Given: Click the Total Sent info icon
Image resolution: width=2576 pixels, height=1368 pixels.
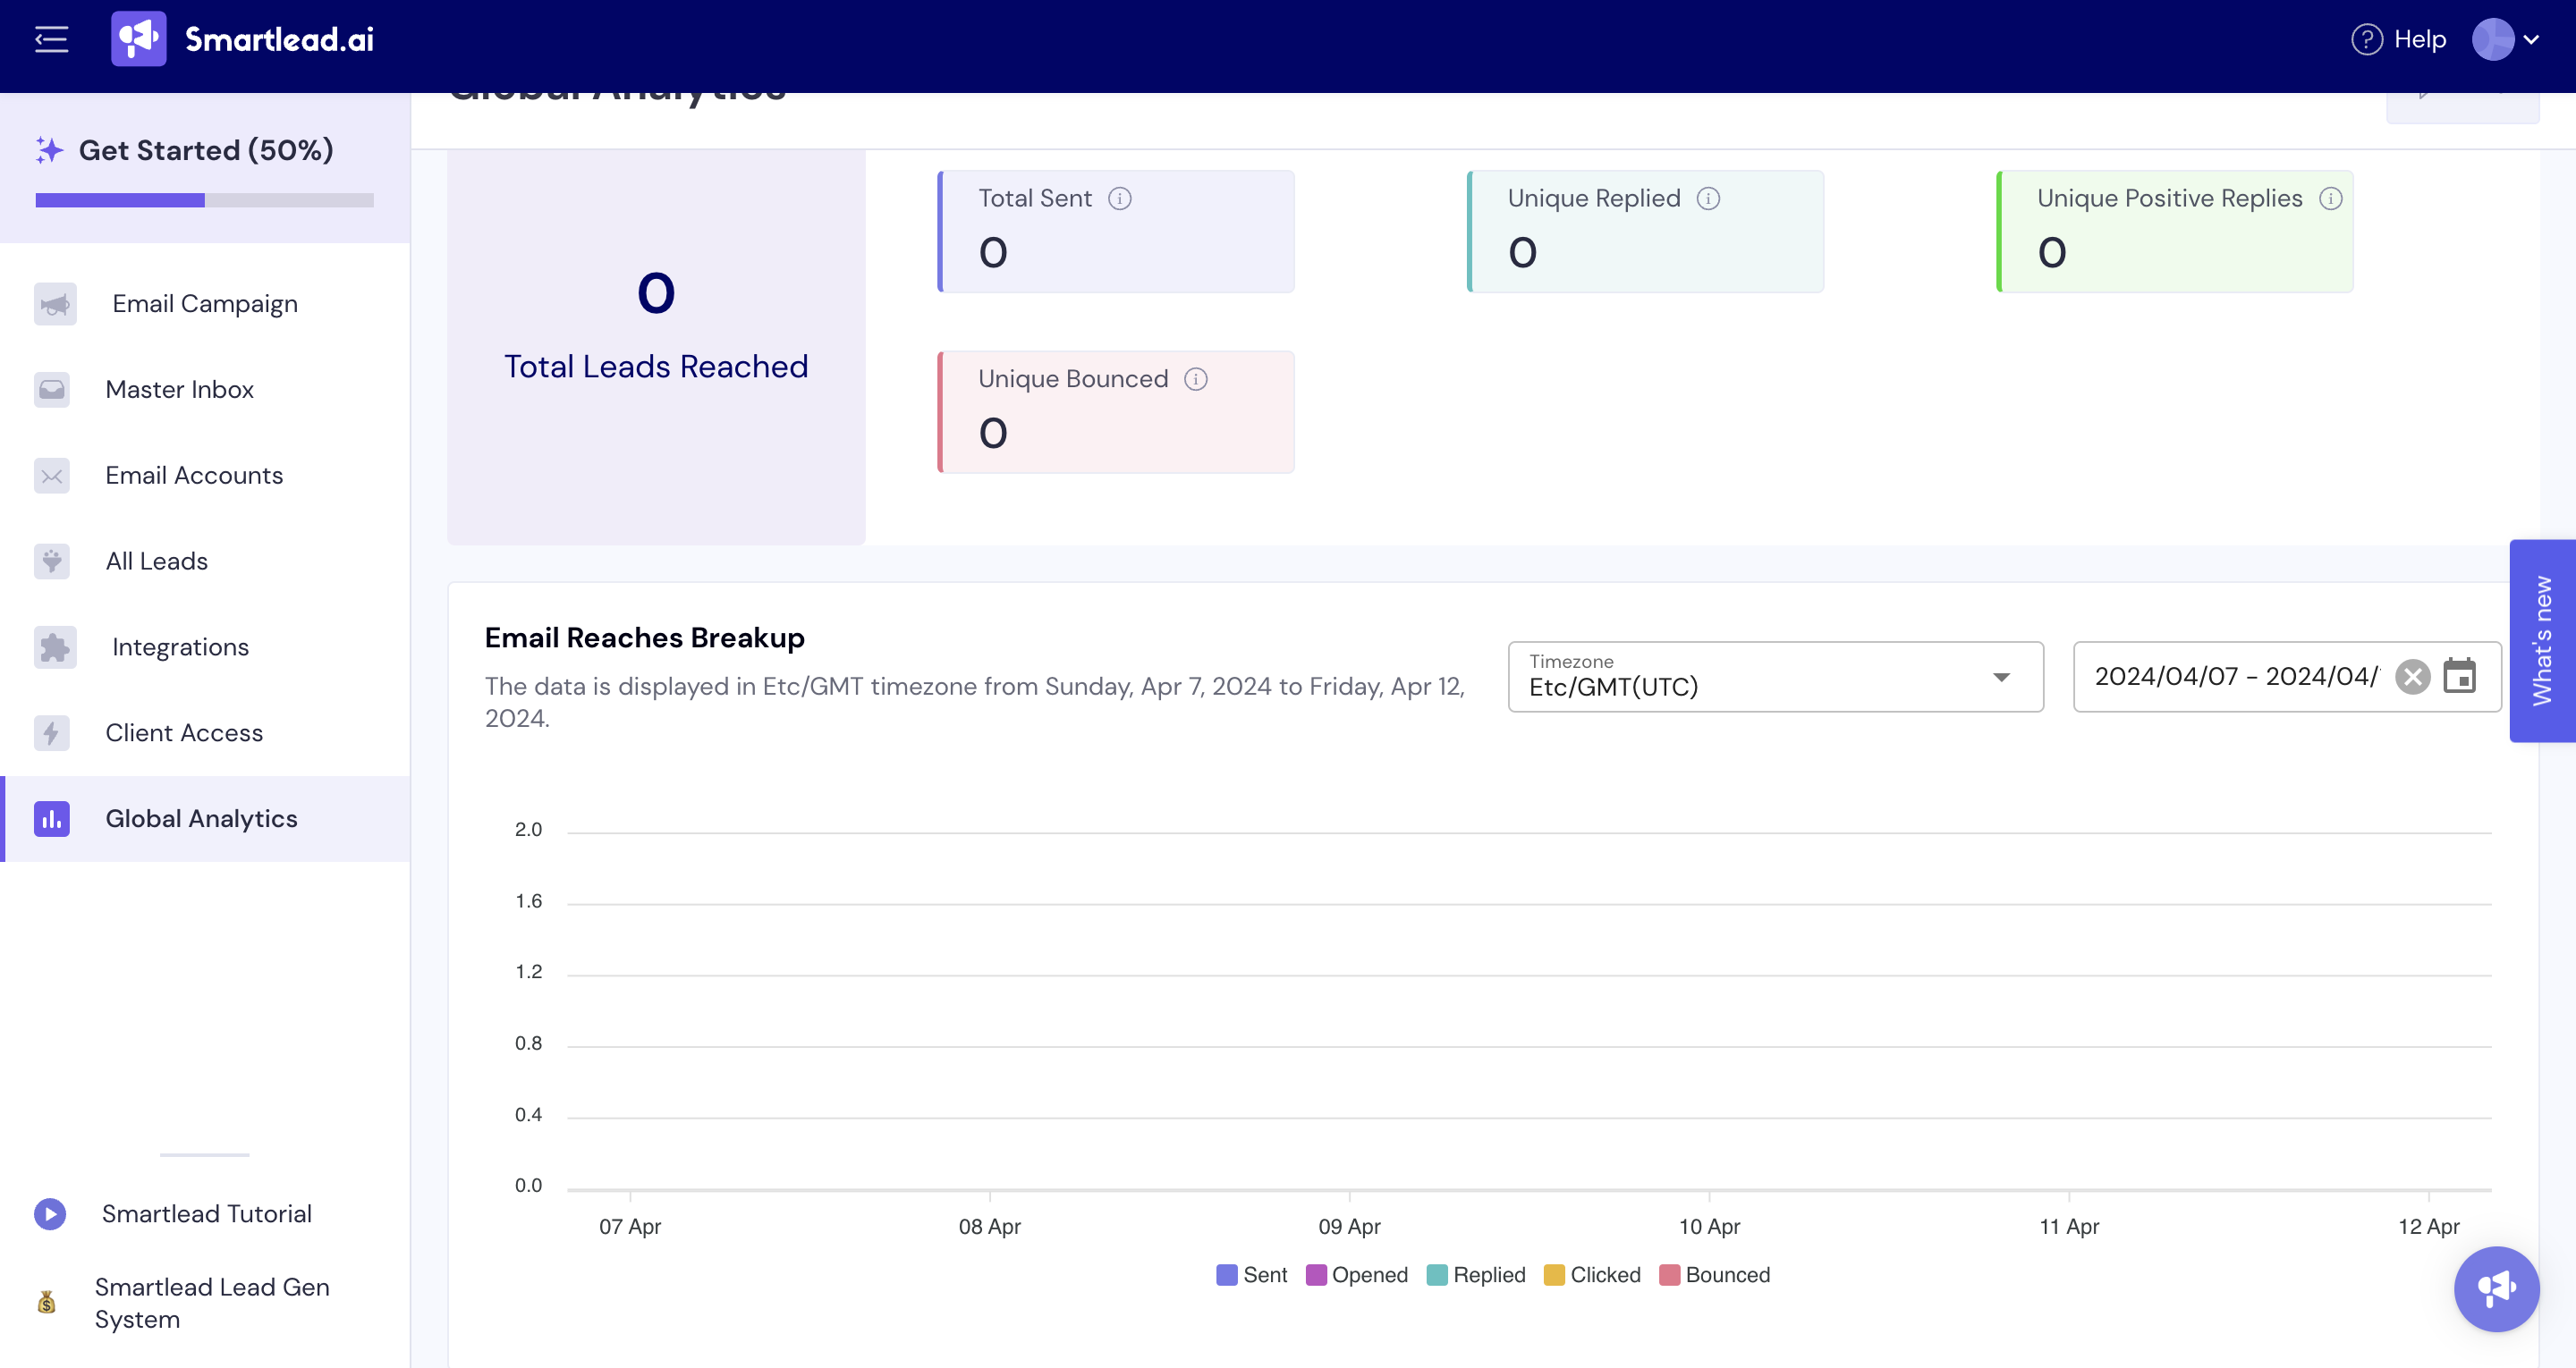Looking at the screenshot, I should pos(1119,199).
